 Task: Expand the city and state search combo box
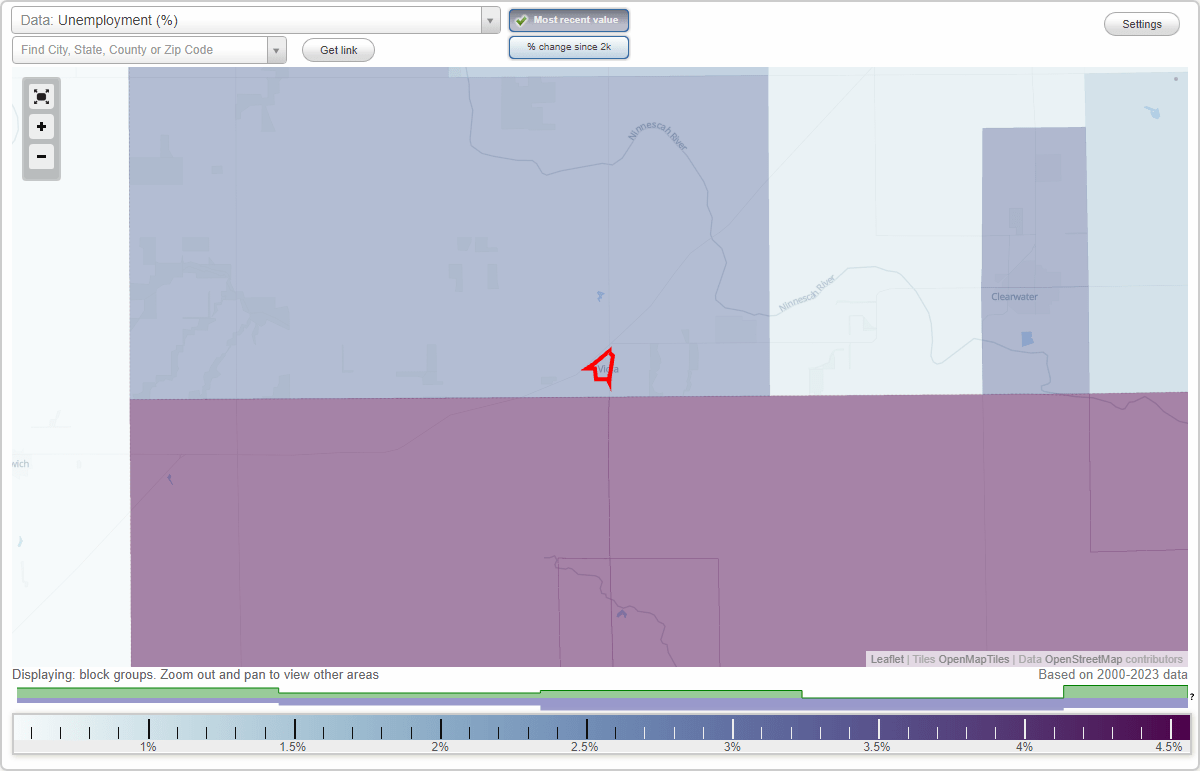coord(276,49)
